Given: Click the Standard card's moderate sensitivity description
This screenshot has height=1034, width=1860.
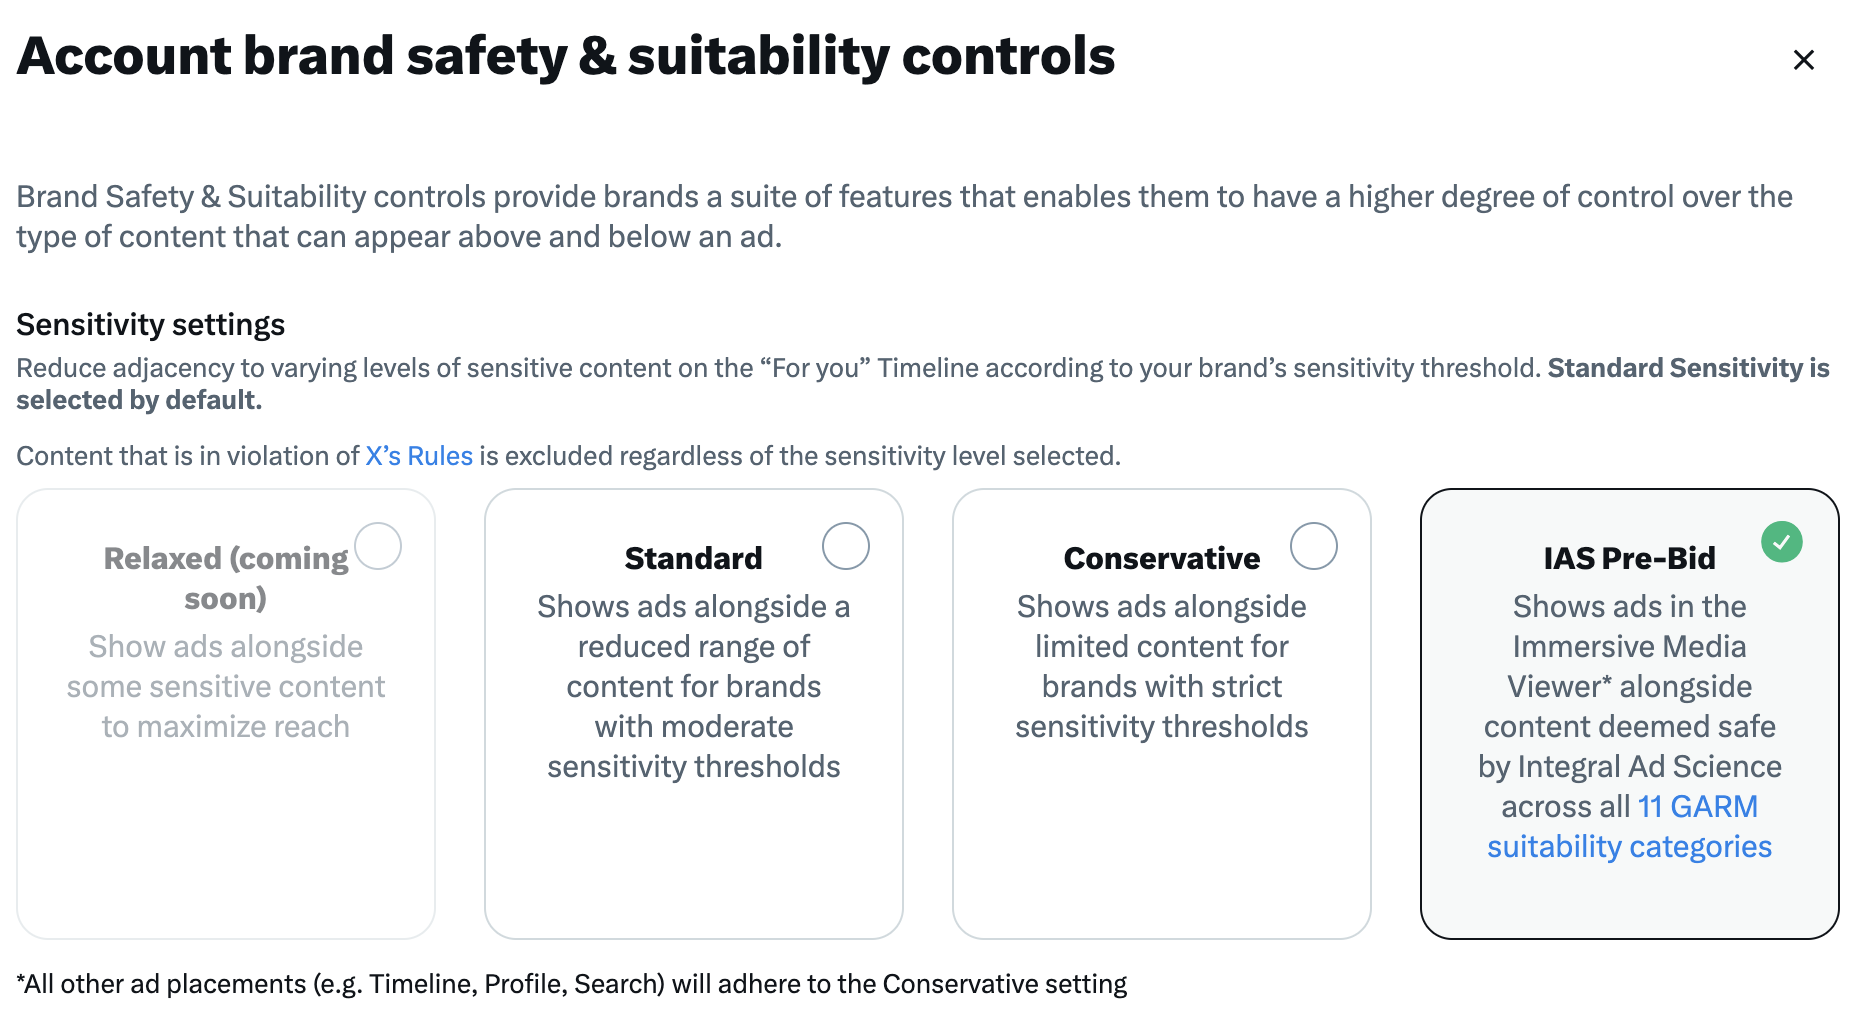Looking at the screenshot, I should tap(693, 687).
